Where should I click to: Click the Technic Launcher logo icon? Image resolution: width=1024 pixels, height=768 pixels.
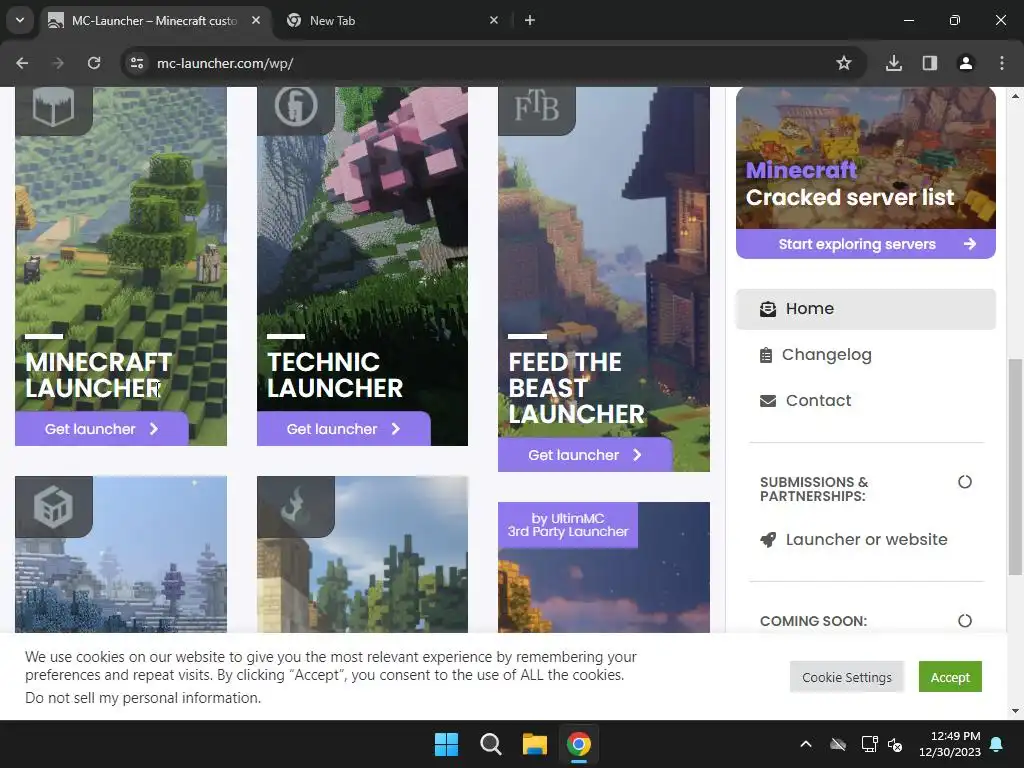pyautogui.click(x=296, y=106)
